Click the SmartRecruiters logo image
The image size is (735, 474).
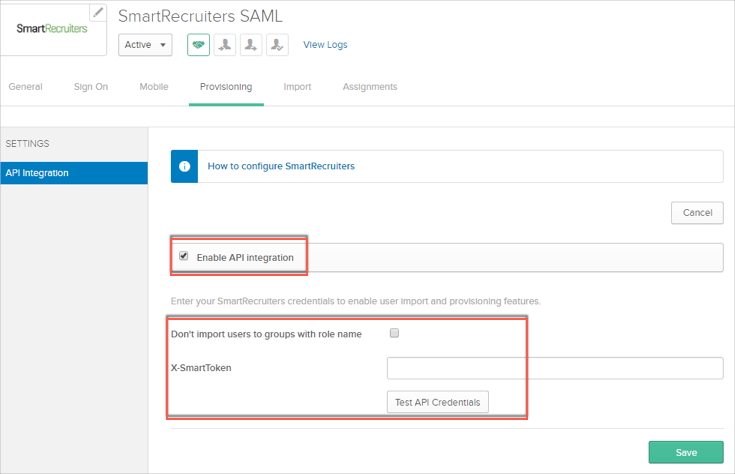51,29
